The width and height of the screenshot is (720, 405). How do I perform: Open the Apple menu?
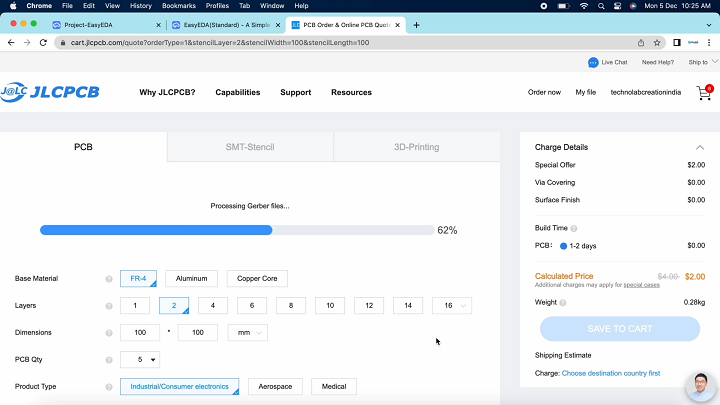tap(13, 6)
